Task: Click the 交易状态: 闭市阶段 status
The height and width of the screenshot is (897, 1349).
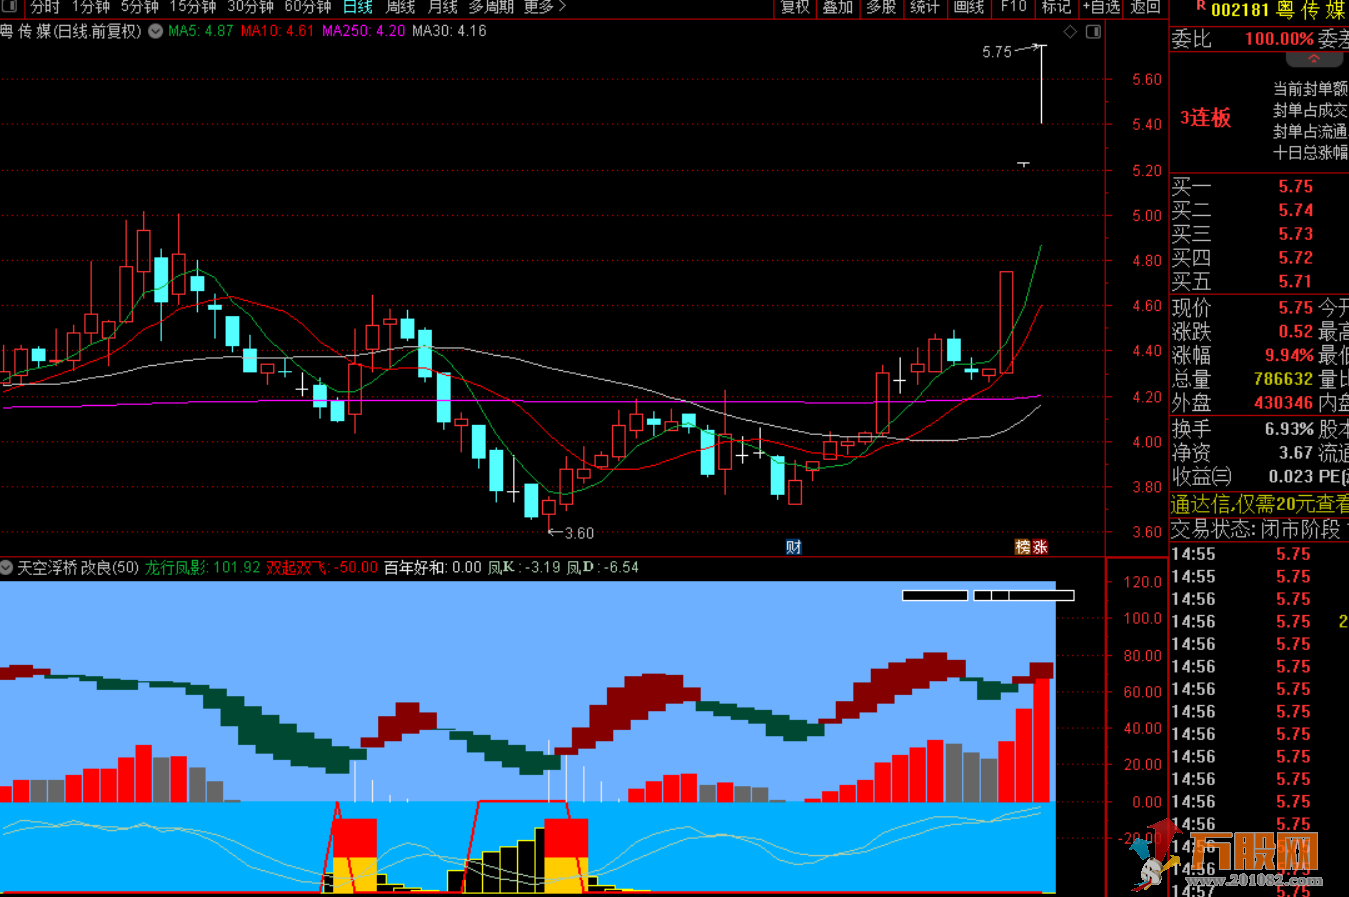Action: [x=1256, y=529]
